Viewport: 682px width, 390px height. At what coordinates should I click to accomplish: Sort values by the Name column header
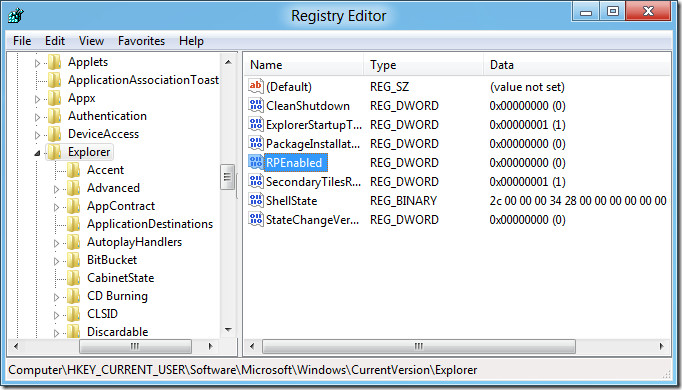pos(303,65)
